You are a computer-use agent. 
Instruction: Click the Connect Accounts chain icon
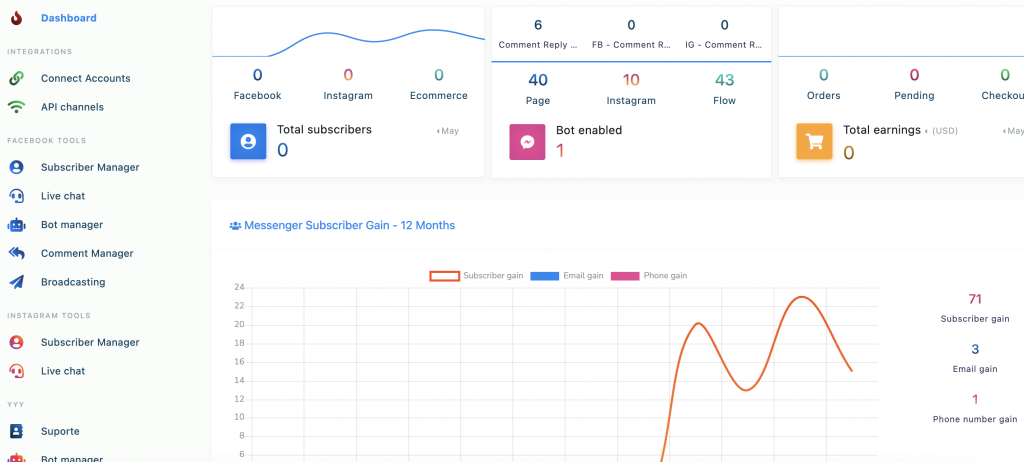[x=16, y=78]
